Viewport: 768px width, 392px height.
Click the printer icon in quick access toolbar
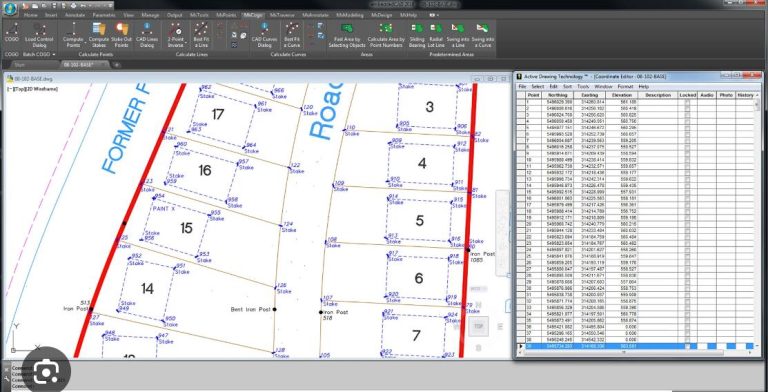(73, 5)
